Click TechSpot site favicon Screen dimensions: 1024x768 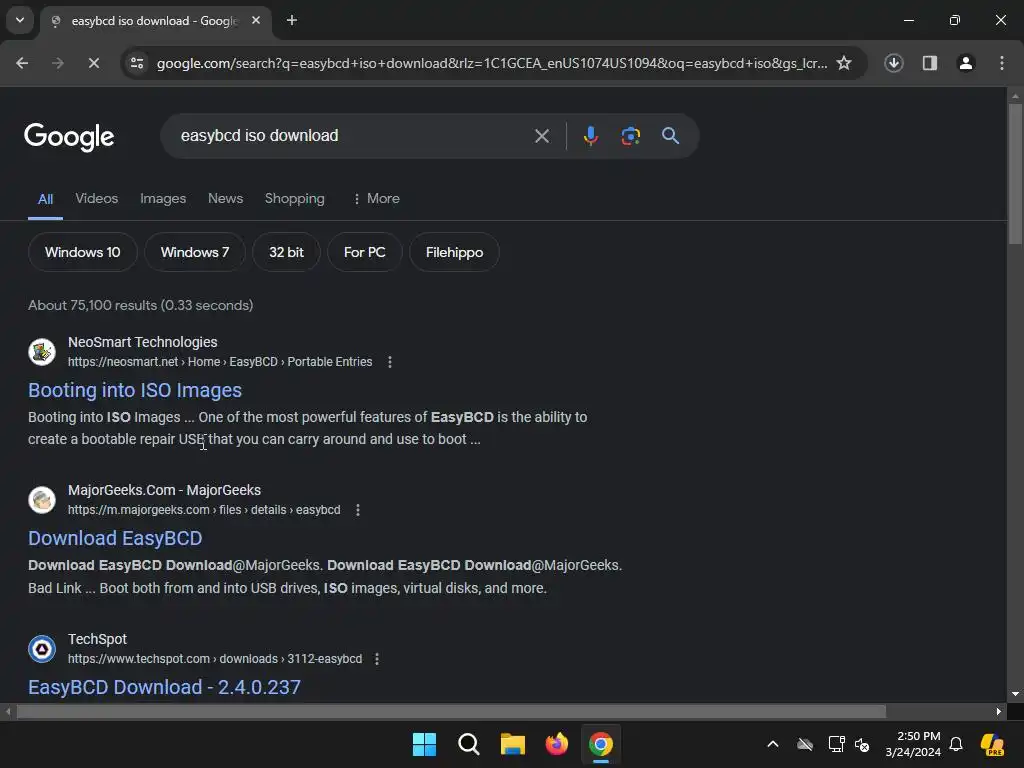[x=42, y=649]
